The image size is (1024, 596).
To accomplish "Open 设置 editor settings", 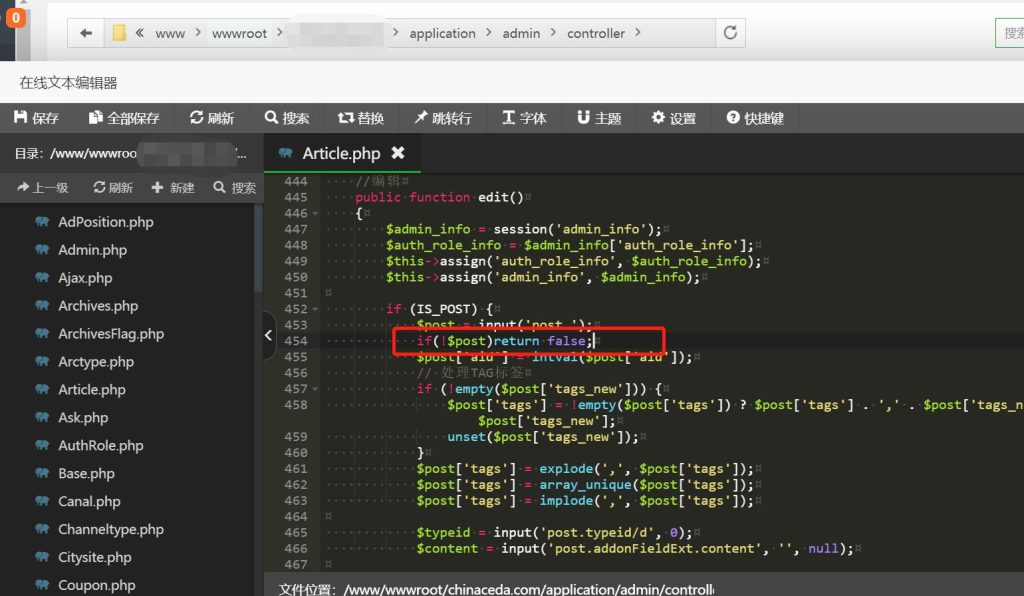I will 674,118.
